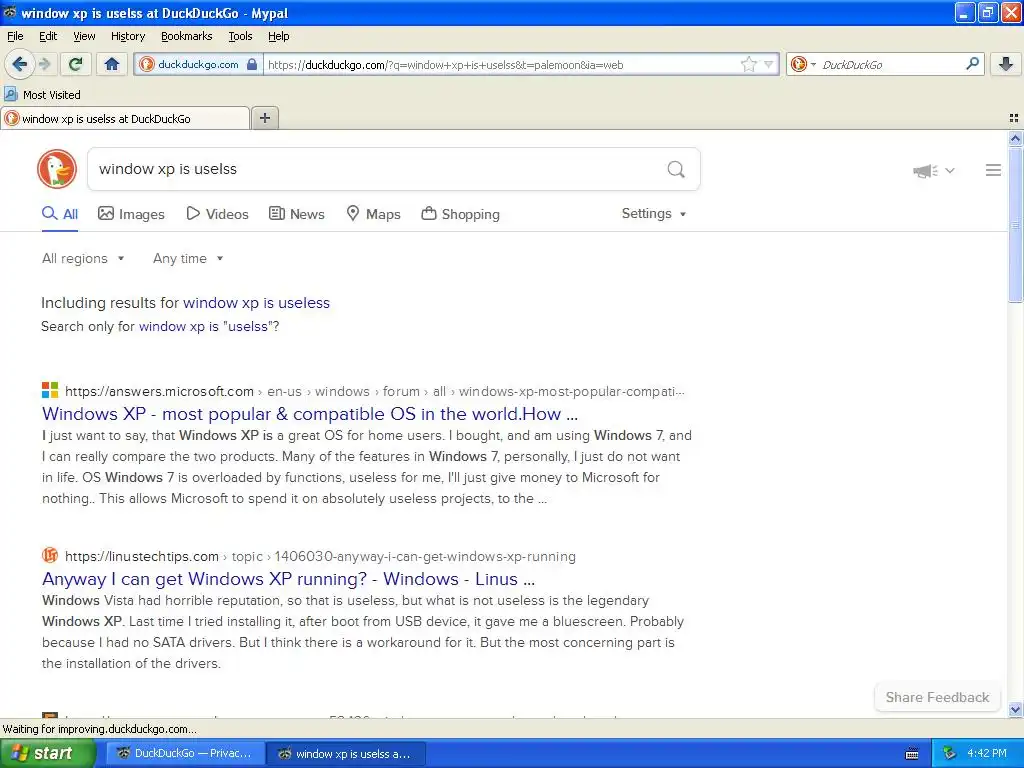Open the Bookmarks menu
The image size is (1024, 768).
coord(186,36)
